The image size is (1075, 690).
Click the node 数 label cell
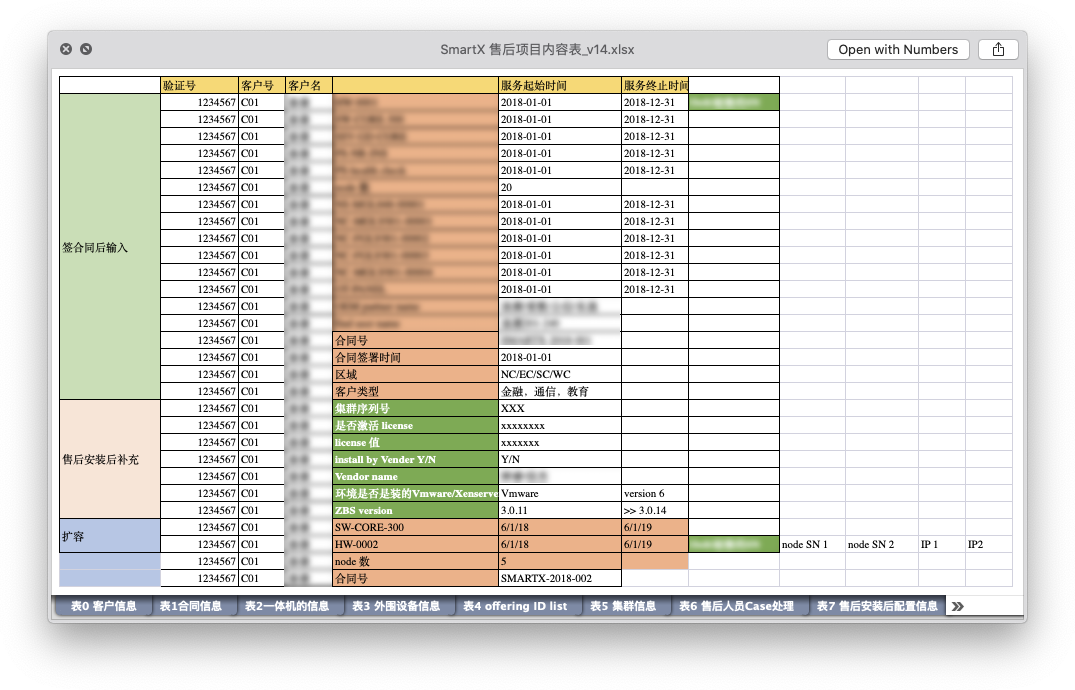(415, 562)
